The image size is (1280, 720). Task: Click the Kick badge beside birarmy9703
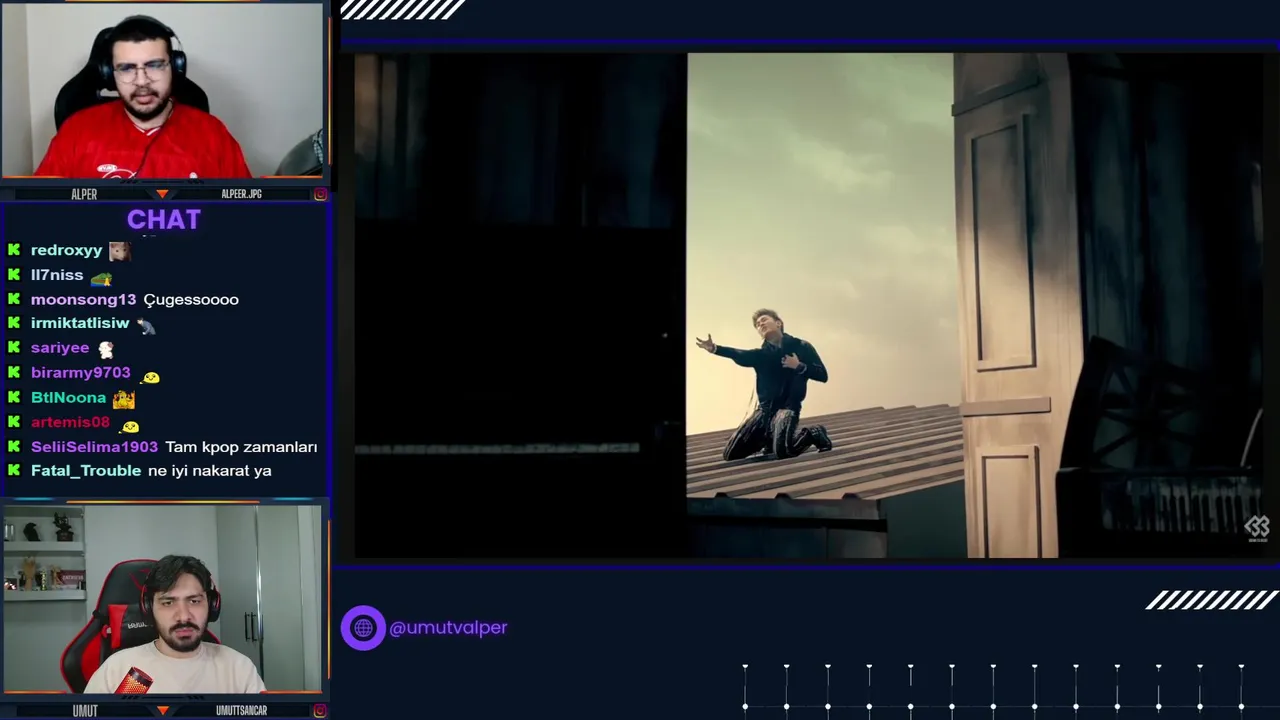tap(14, 372)
